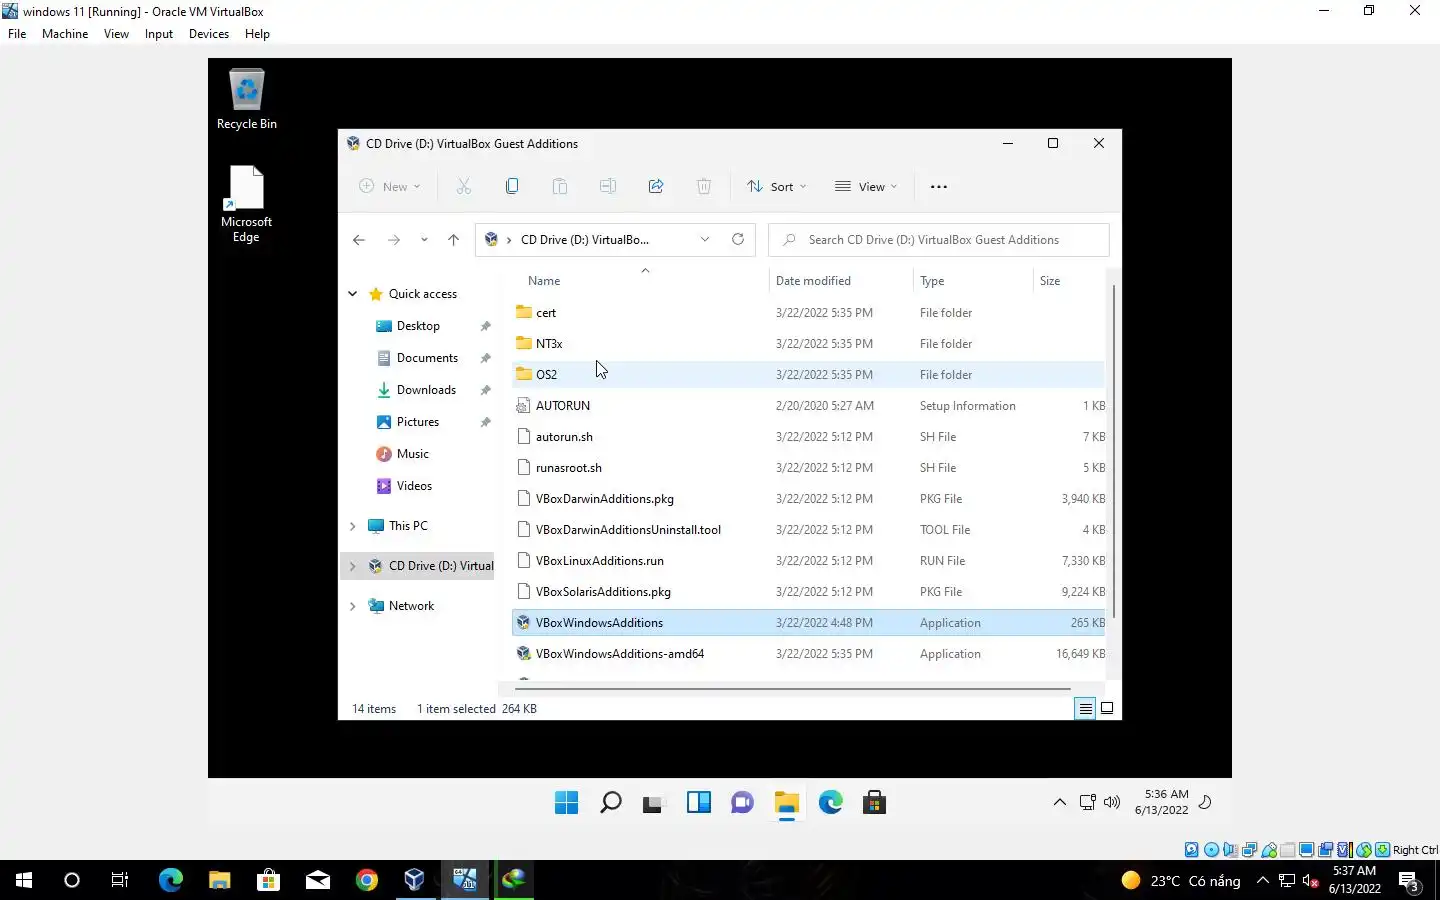Open recent locations dropdown arrow

click(x=424, y=240)
